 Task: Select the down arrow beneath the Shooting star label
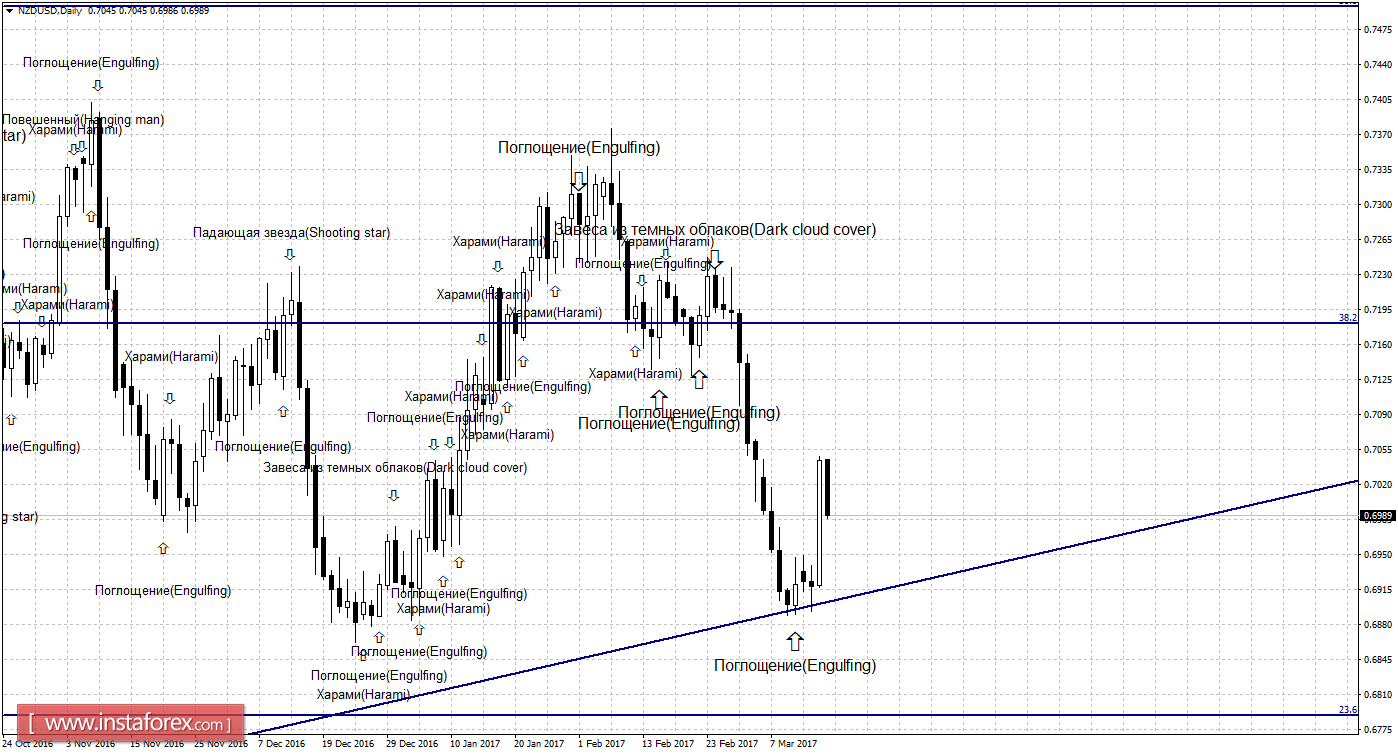(x=290, y=254)
